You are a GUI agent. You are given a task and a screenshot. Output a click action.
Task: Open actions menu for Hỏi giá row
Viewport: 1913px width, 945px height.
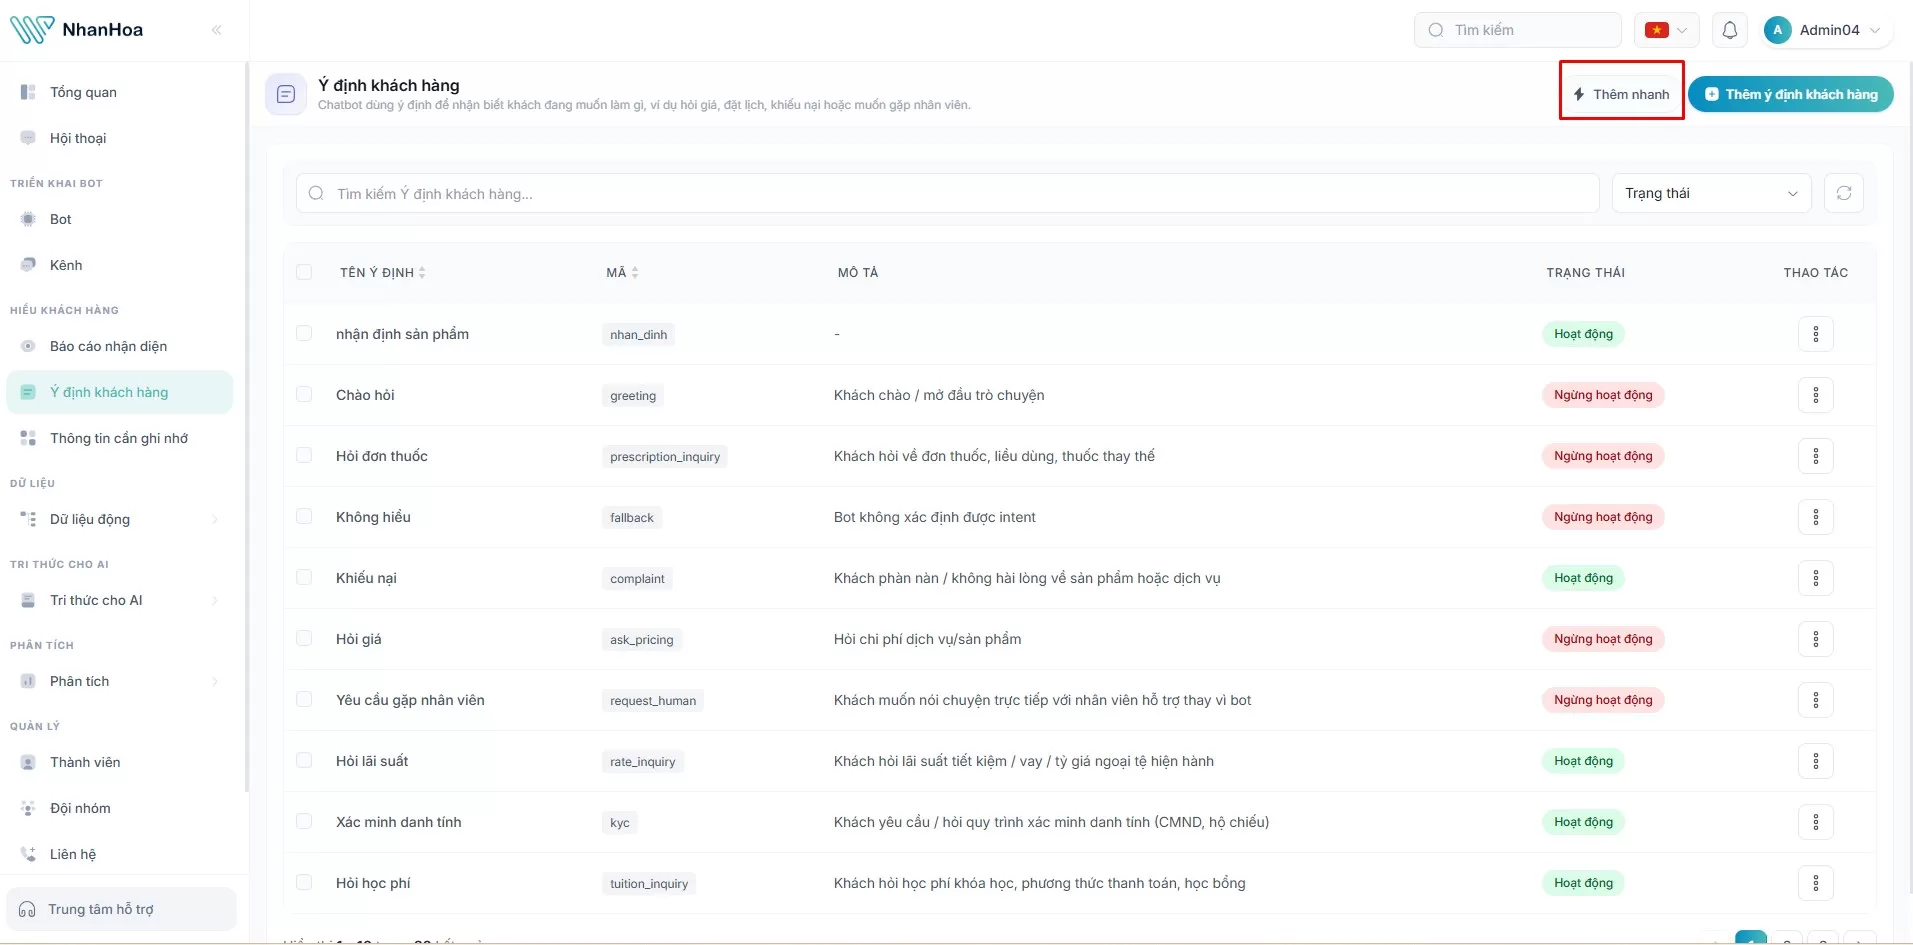coord(1816,639)
